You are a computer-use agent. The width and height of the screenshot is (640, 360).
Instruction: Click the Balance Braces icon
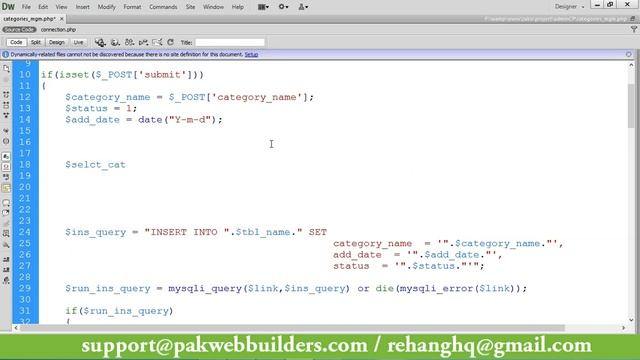pyautogui.click(x=6, y=141)
